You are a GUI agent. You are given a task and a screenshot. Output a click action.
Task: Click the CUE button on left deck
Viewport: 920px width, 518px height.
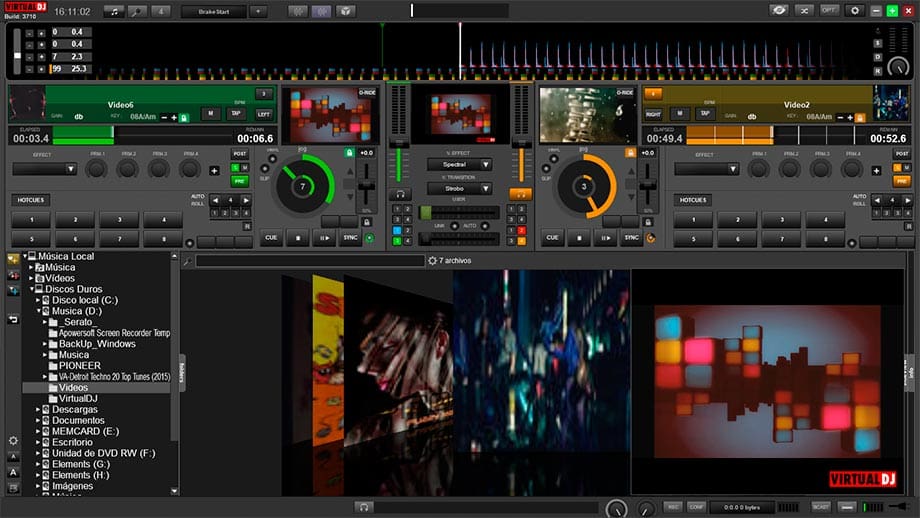pos(271,238)
